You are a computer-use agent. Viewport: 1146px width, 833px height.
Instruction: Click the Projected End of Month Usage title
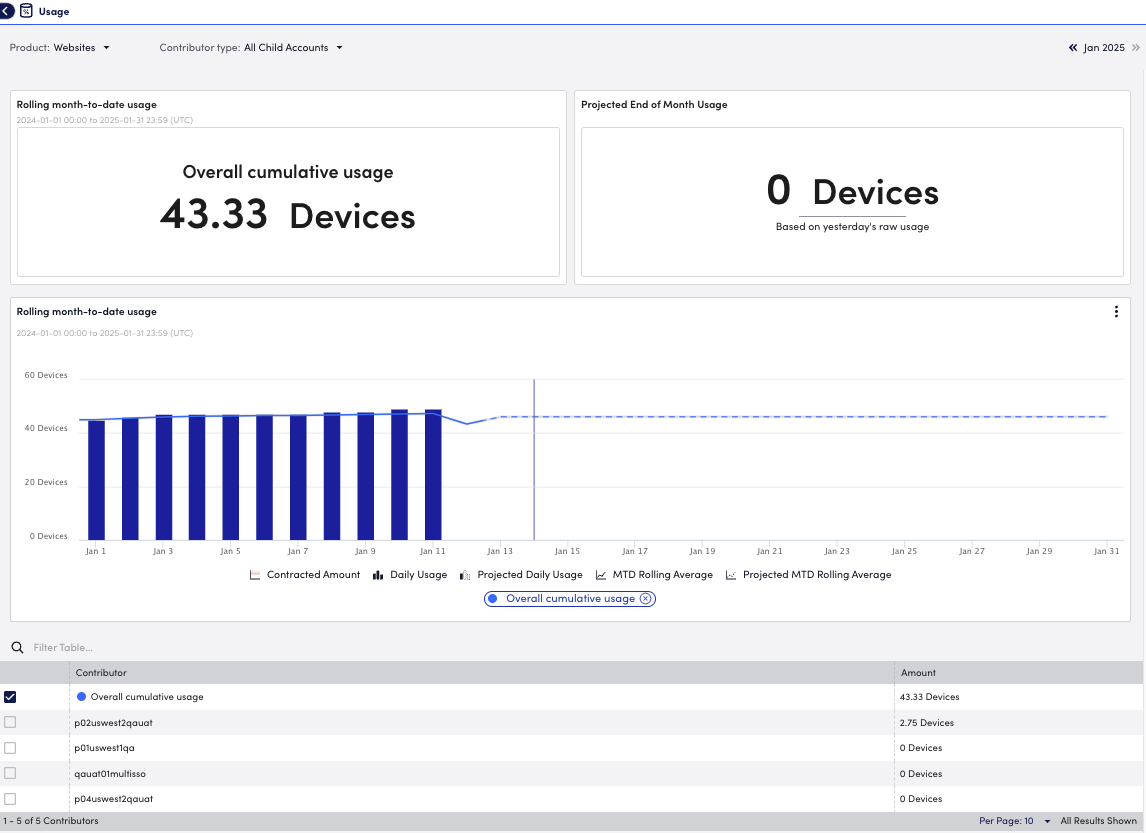point(654,104)
